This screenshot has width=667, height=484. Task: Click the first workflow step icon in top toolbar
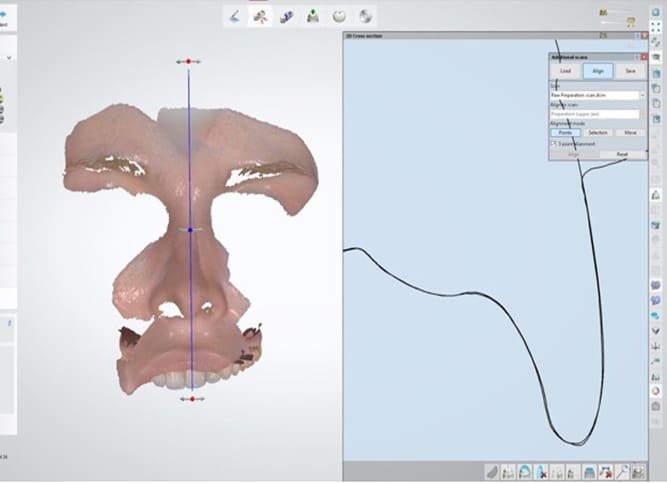pyautogui.click(x=233, y=16)
